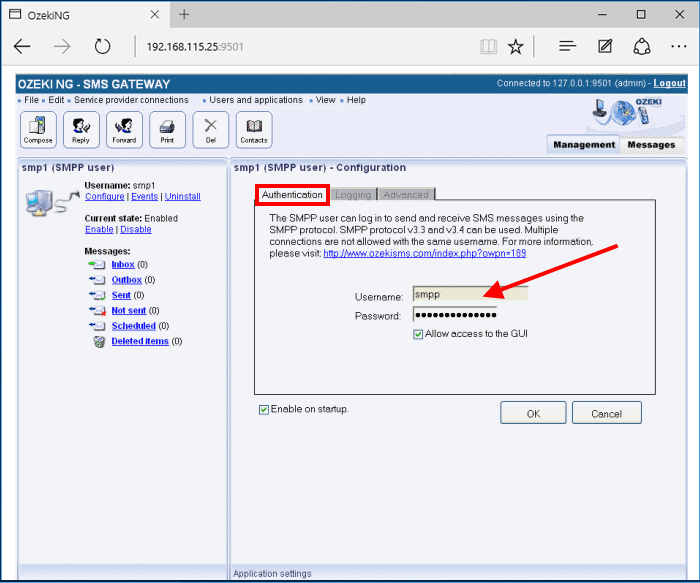Open the Edit menu
Screen dimensions: 700x583
56,100
